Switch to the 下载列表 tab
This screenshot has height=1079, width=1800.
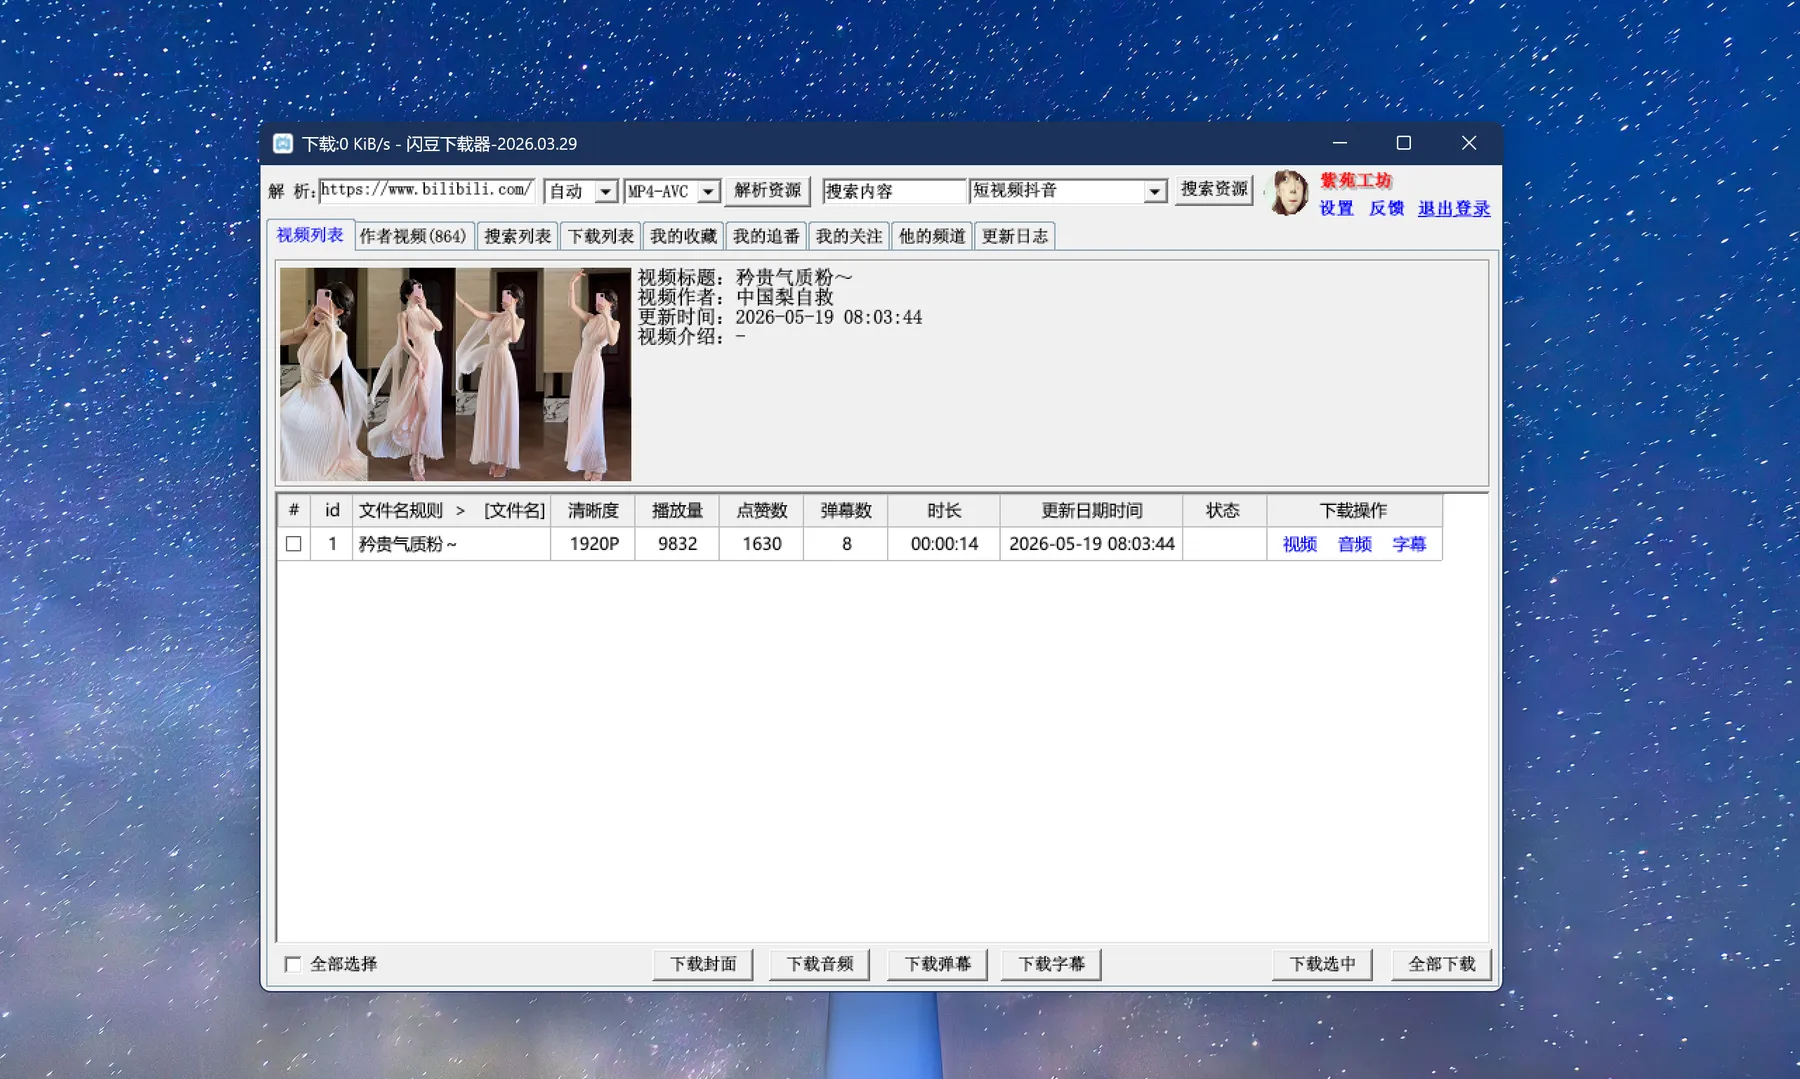(x=601, y=236)
